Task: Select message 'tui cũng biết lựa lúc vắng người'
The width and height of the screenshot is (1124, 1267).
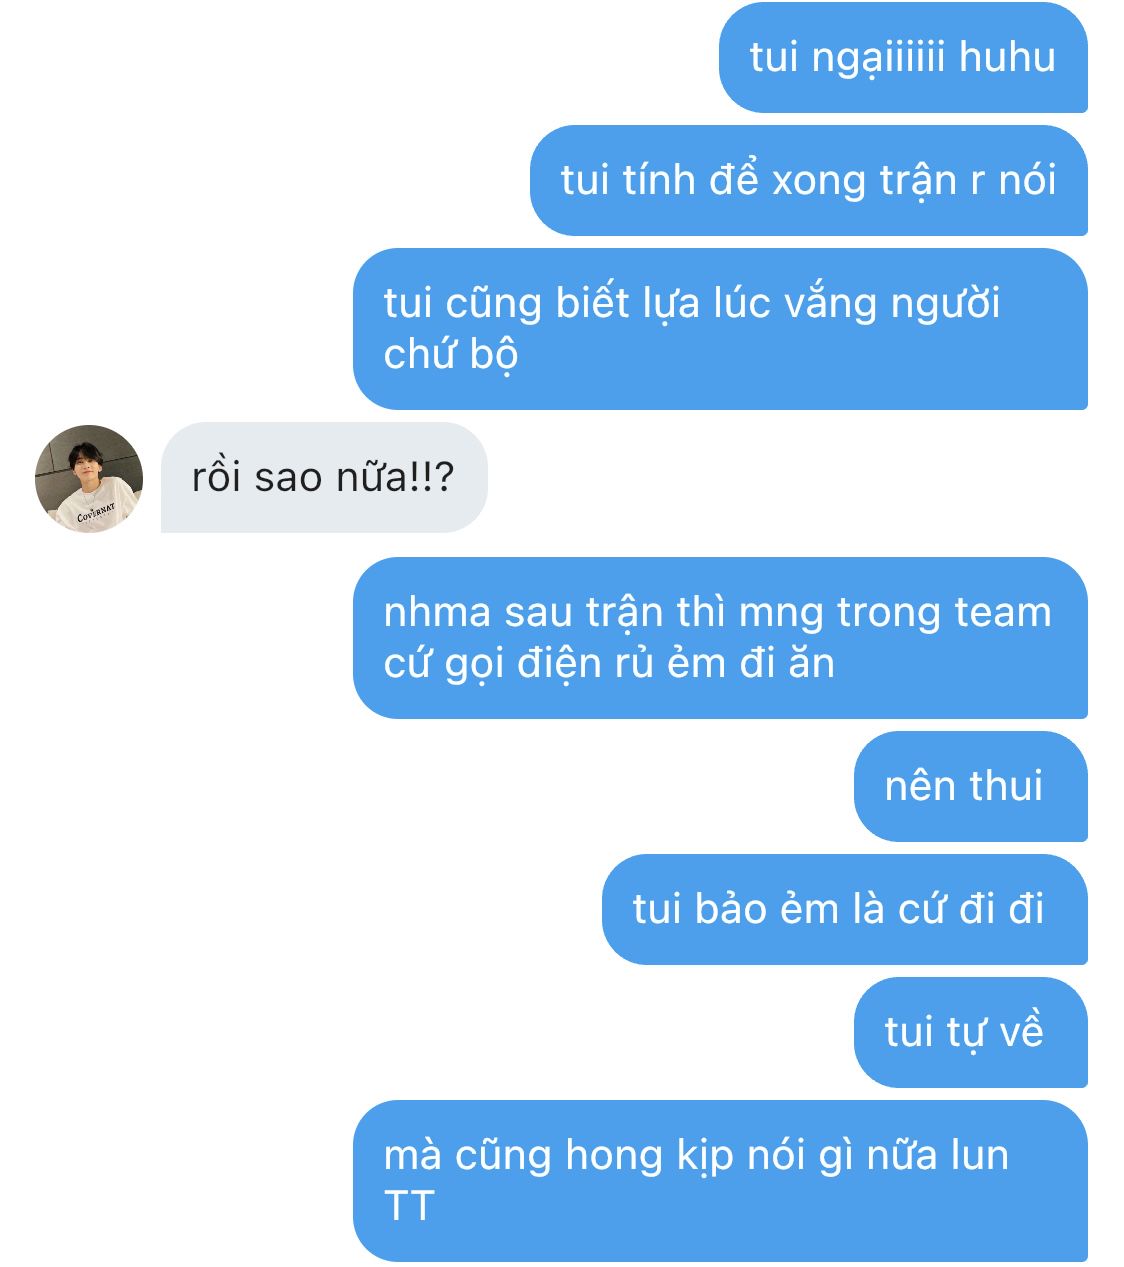Action: (720, 329)
